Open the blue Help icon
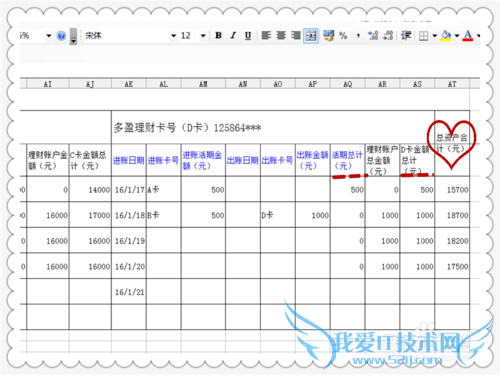The height and width of the screenshot is (375, 500). 61,35
